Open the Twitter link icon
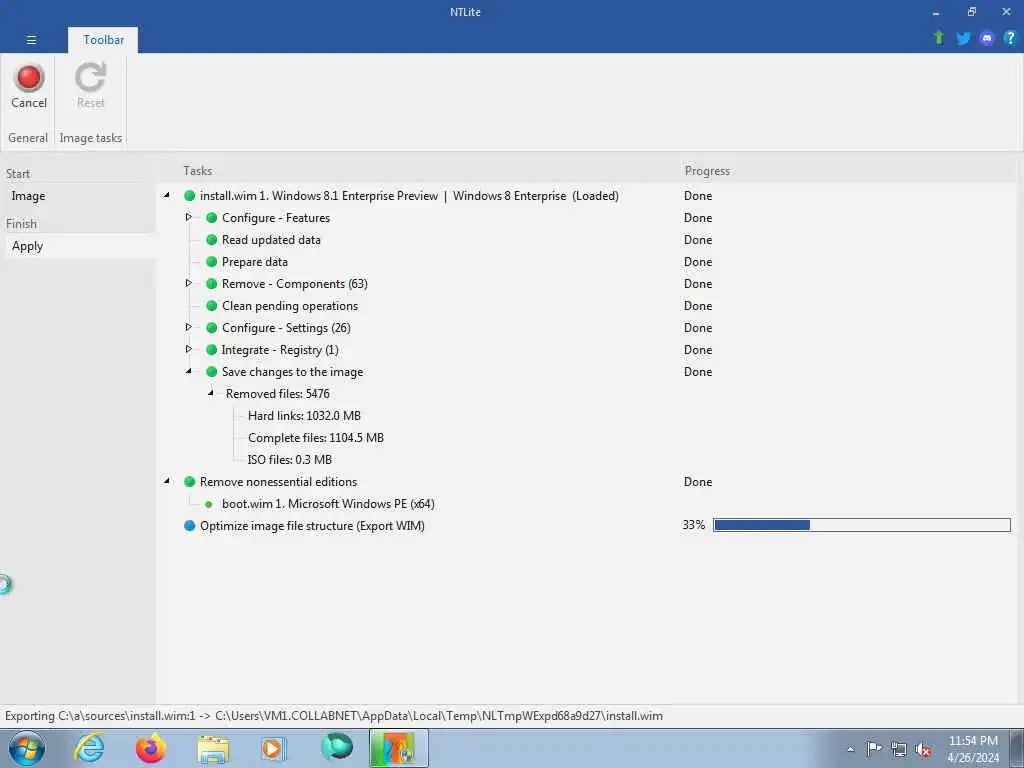This screenshot has height=768, width=1024. [x=963, y=39]
